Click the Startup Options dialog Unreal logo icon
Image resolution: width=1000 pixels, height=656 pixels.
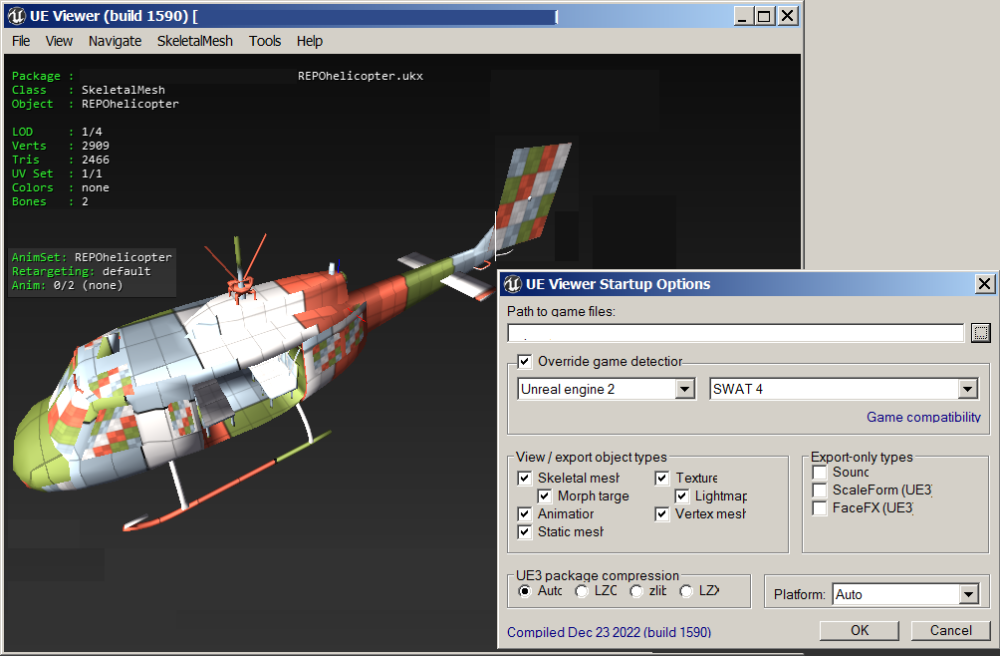tap(513, 284)
